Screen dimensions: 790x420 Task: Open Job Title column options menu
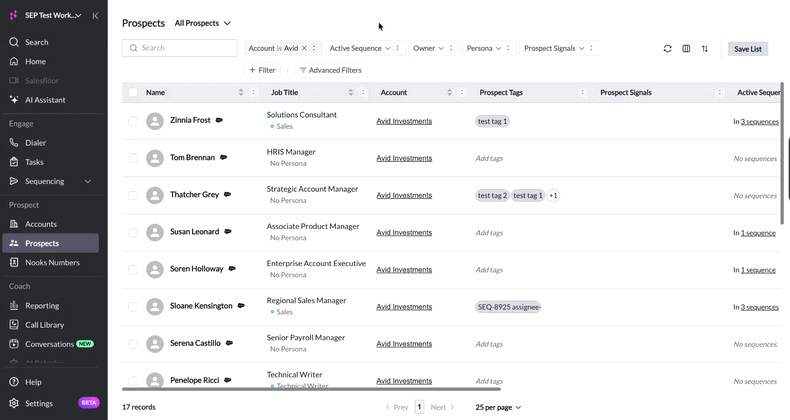[363, 92]
